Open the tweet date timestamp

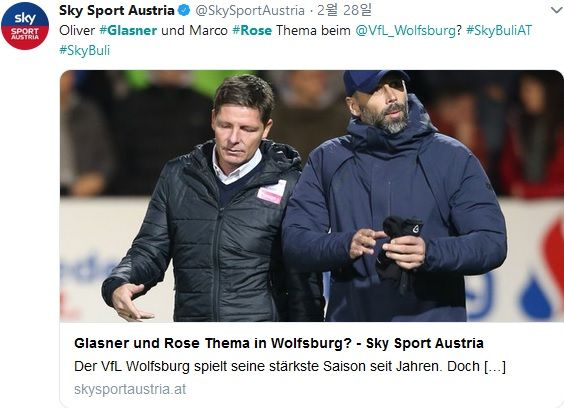(x=344, y=10)
